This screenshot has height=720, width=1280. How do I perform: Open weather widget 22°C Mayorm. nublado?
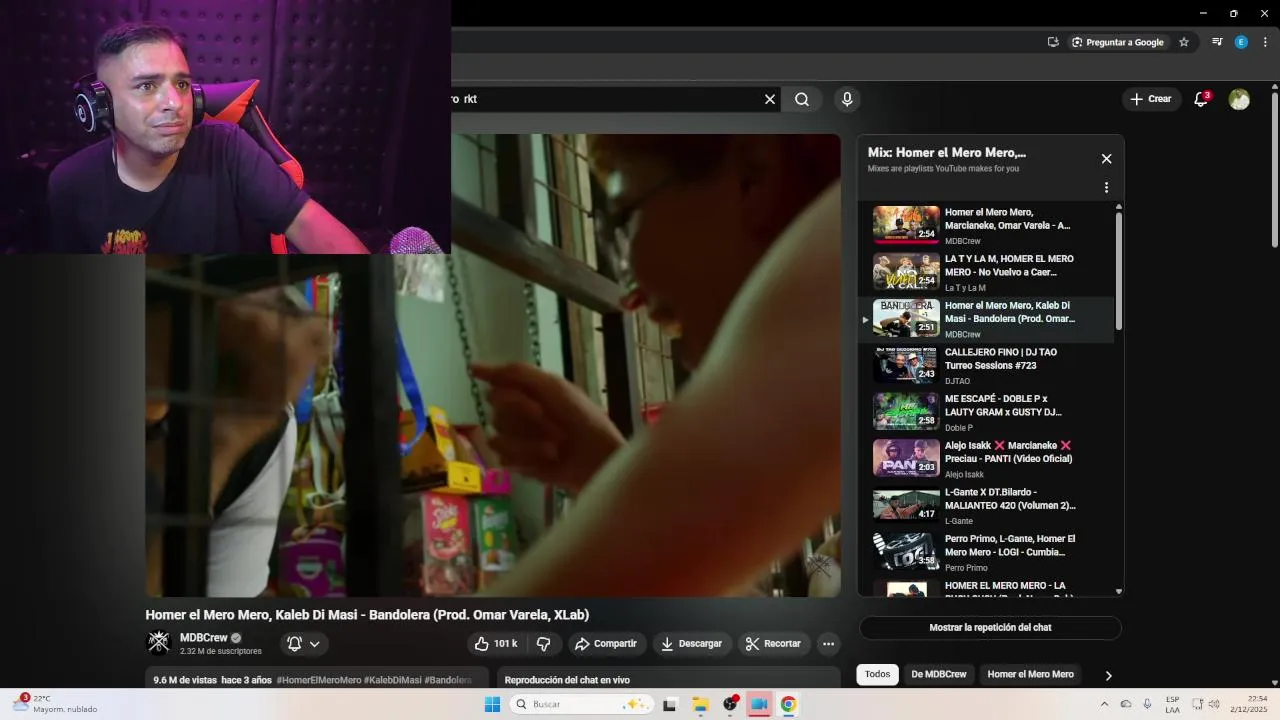(55, 704)
